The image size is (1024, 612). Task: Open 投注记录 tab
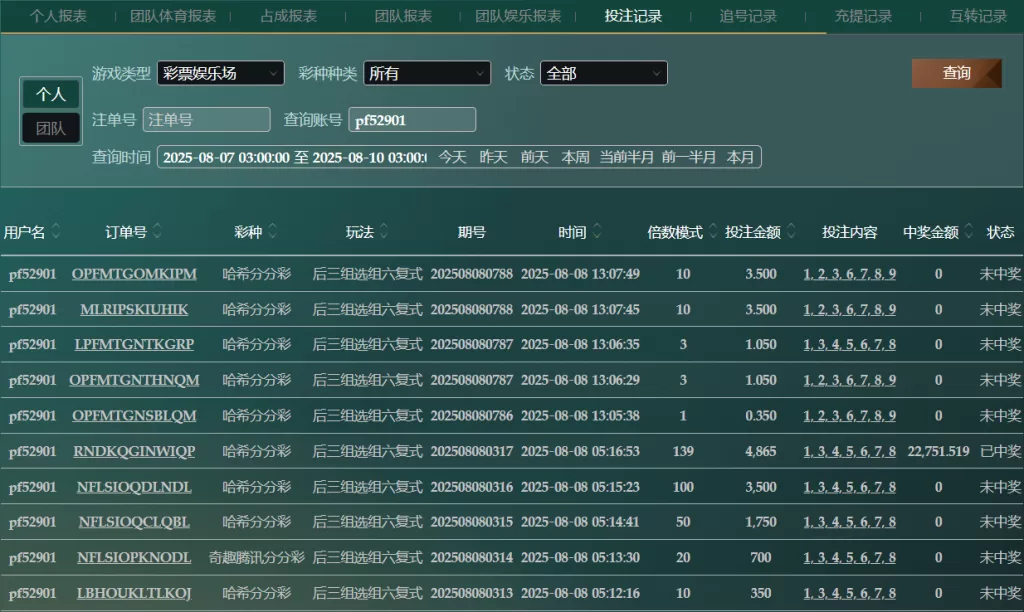[633, 16]
